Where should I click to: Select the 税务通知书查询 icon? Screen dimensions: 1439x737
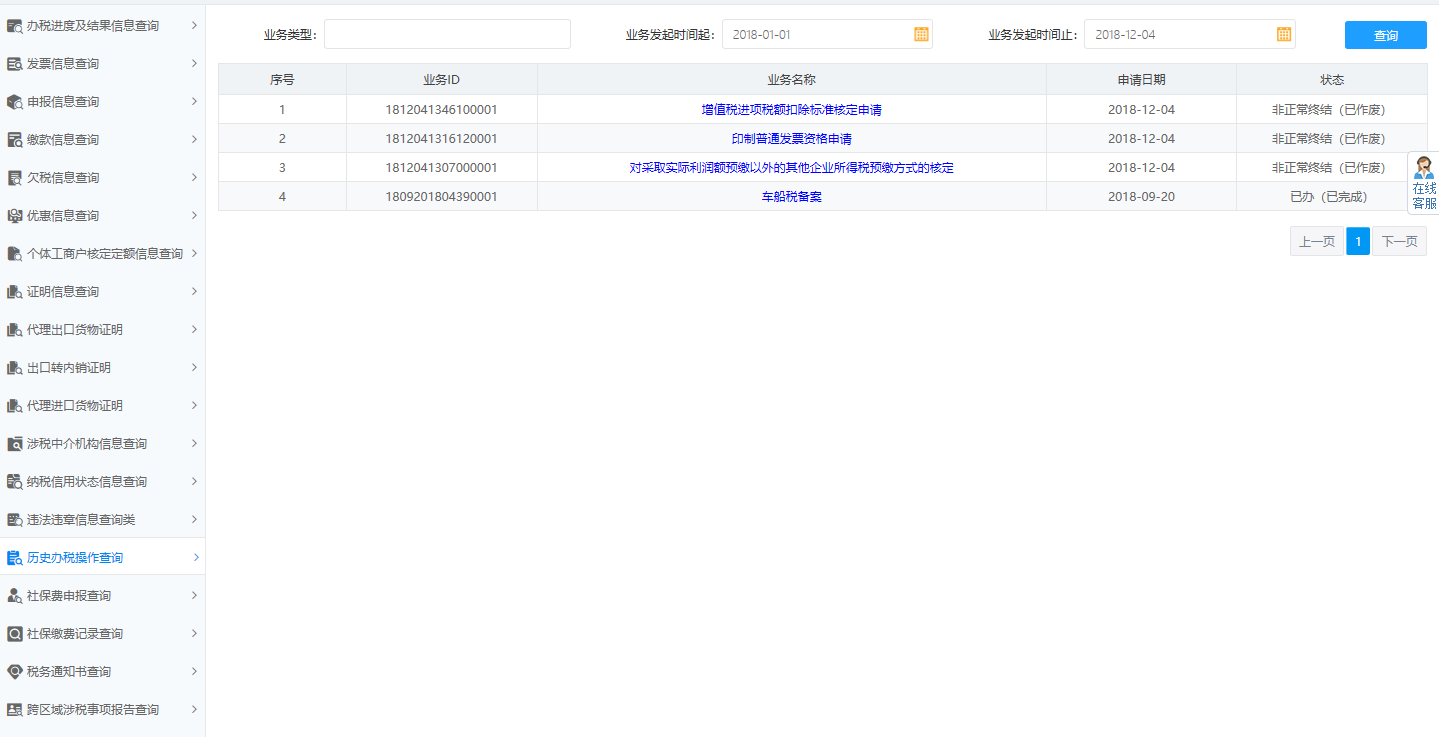coord(14,671)
